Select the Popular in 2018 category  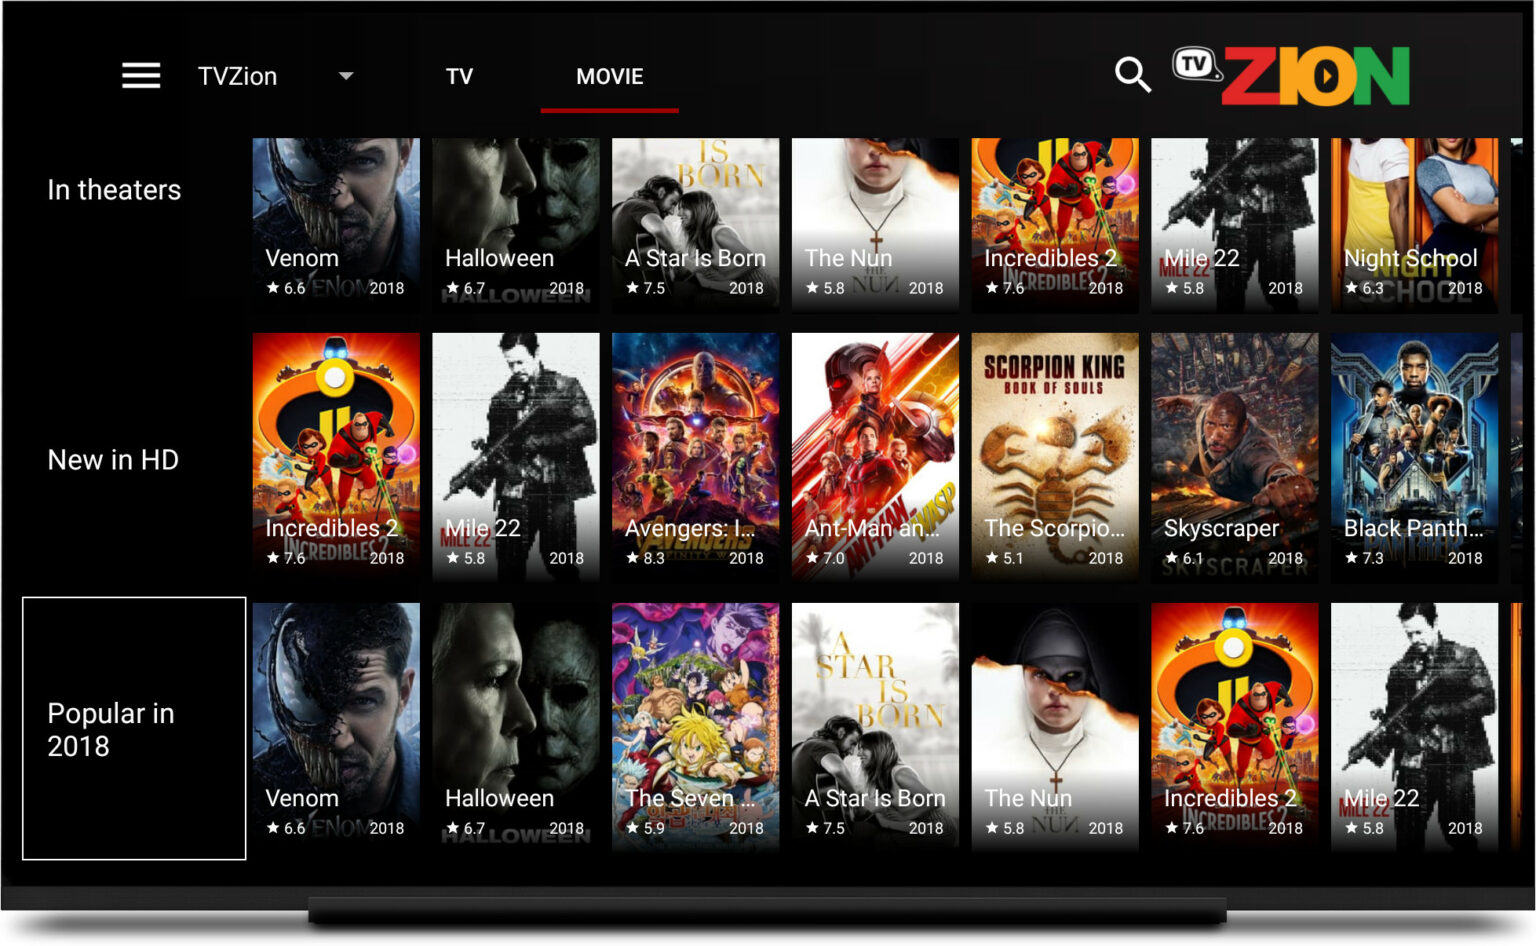pyautogui.click(x=134, y=729)
